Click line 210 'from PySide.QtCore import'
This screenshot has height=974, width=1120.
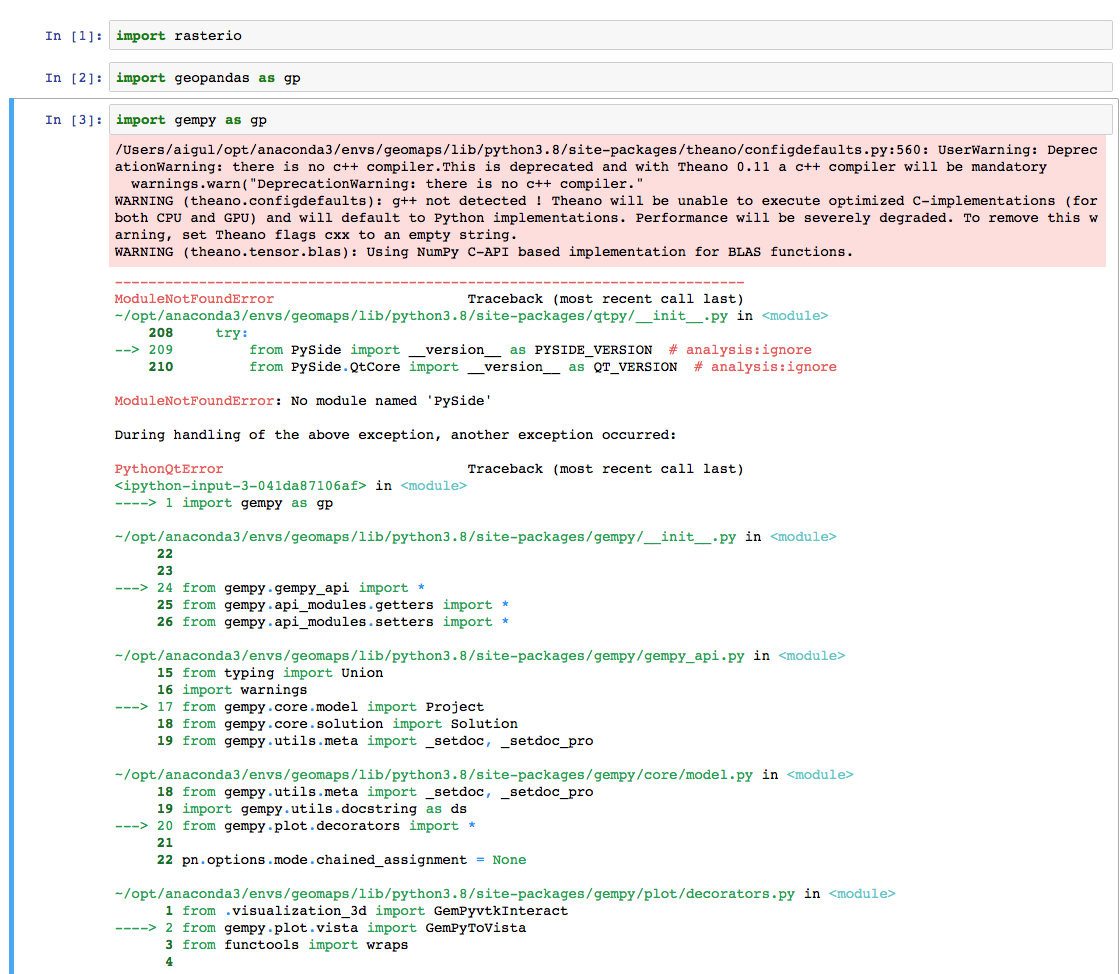(492, 367)
